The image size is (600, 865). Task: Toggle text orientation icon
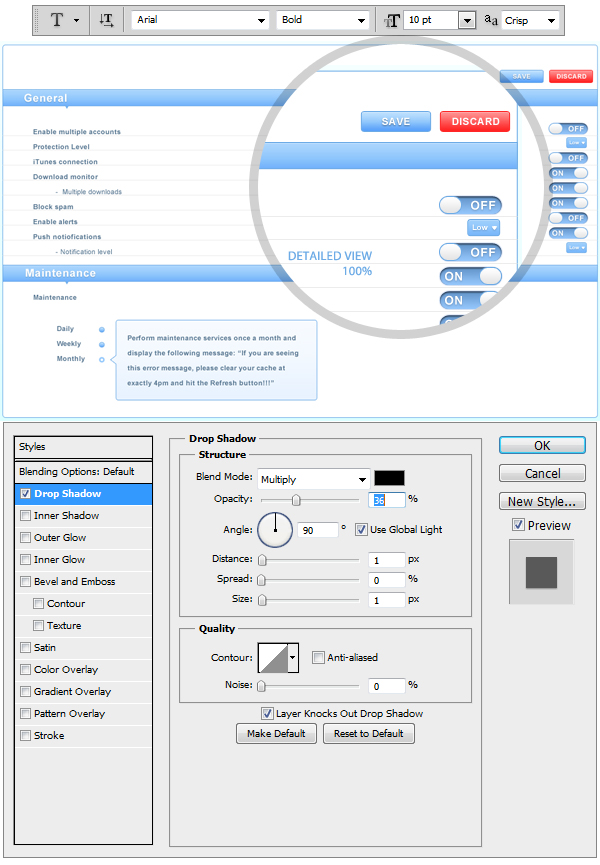(x=107, y=20)
